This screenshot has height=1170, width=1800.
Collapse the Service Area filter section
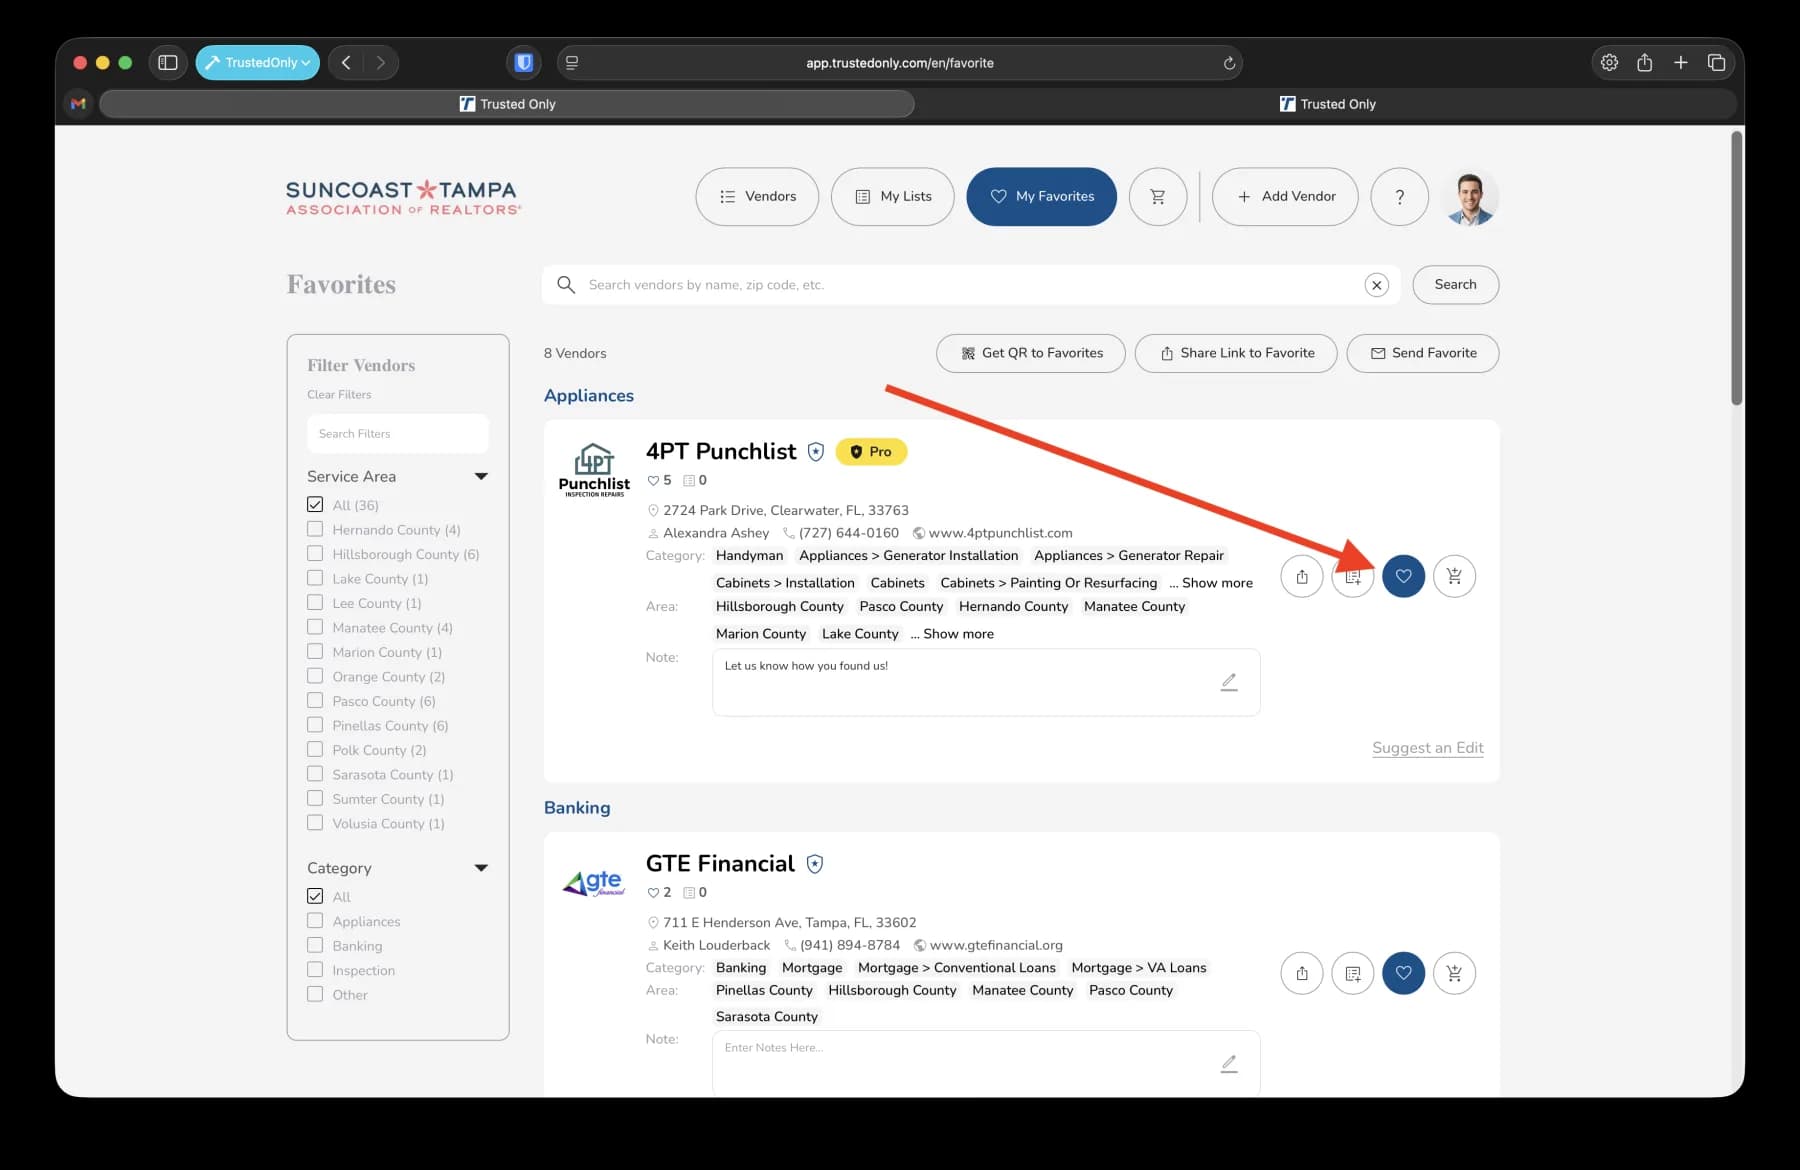click(481, 477)
